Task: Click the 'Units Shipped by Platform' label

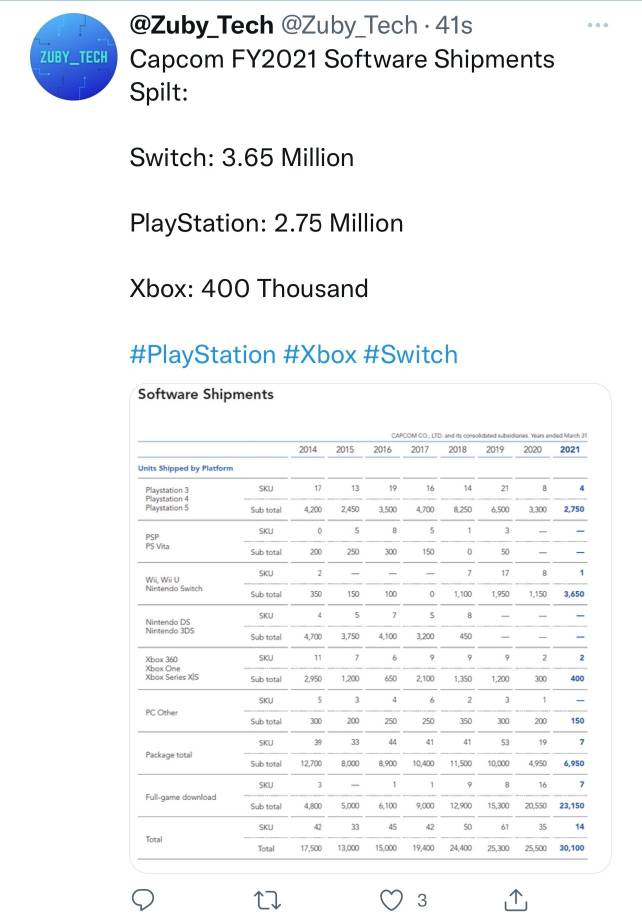Action: [x=185, y=469]
